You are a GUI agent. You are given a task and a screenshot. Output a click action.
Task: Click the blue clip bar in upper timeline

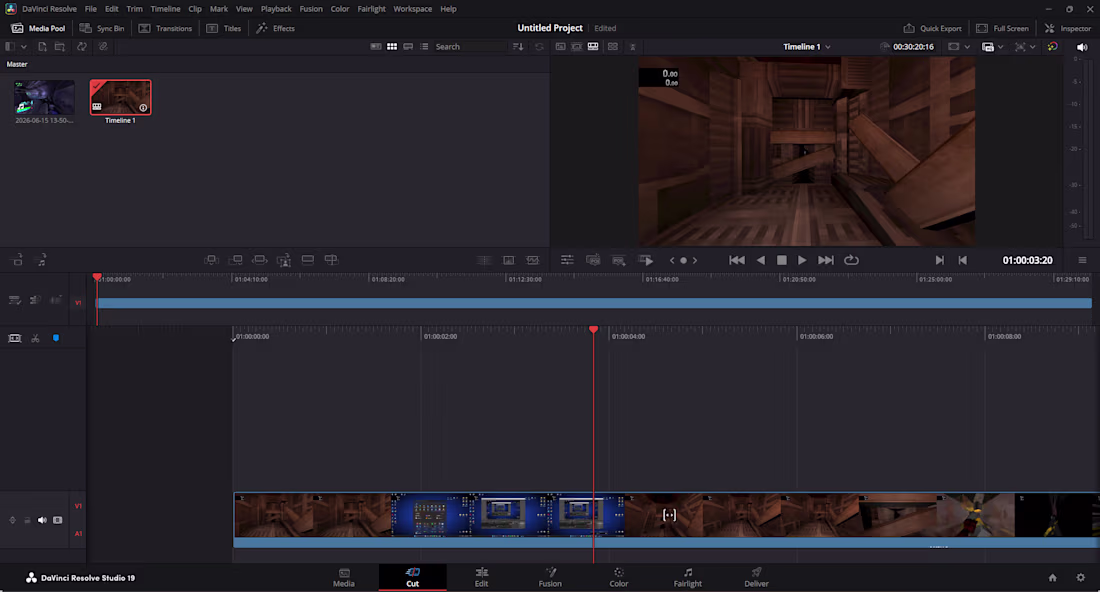click(x=593, y=303)
